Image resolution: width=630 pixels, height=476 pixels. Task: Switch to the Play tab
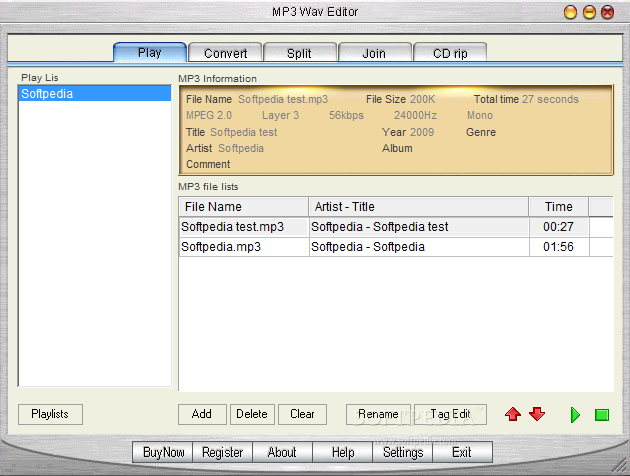(150, 53)
